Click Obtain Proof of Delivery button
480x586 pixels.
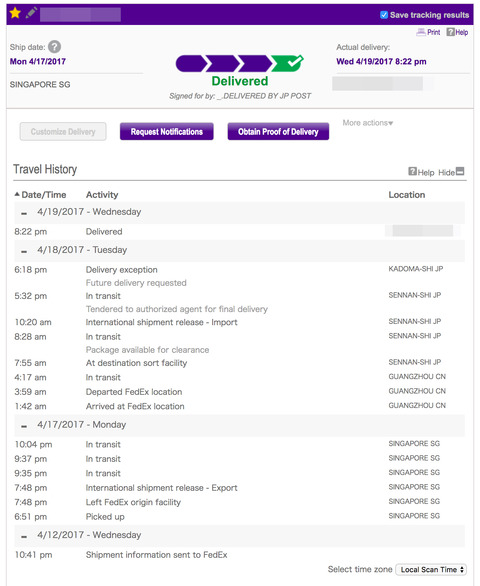point(278,132)
